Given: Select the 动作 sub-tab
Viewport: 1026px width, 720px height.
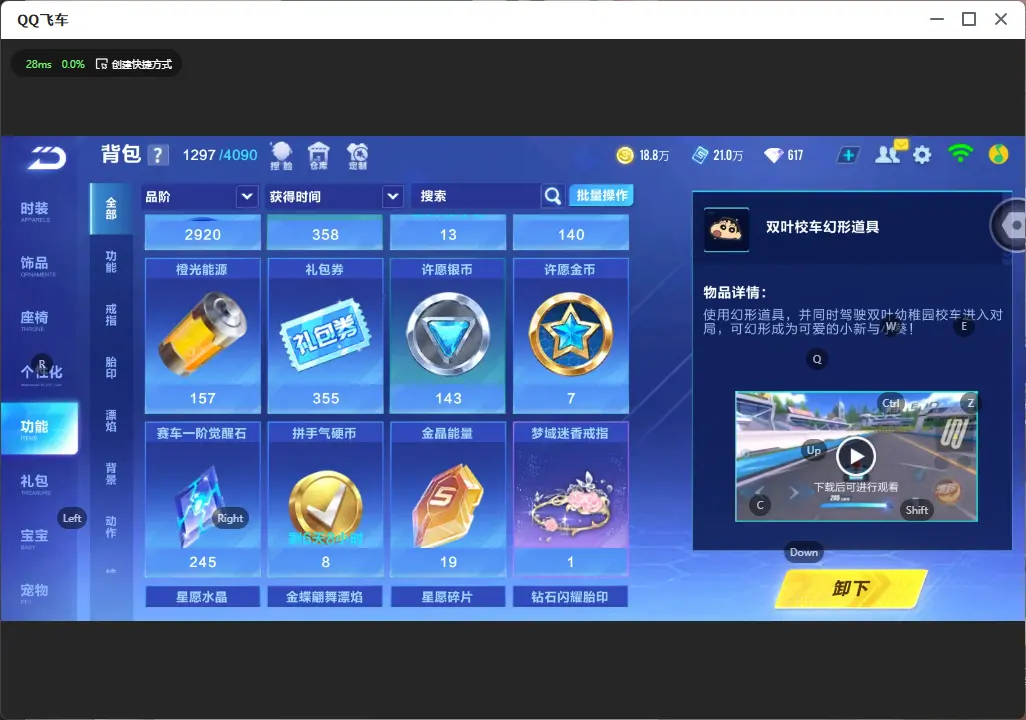Looking at the screenshot, I should point(111,527).
